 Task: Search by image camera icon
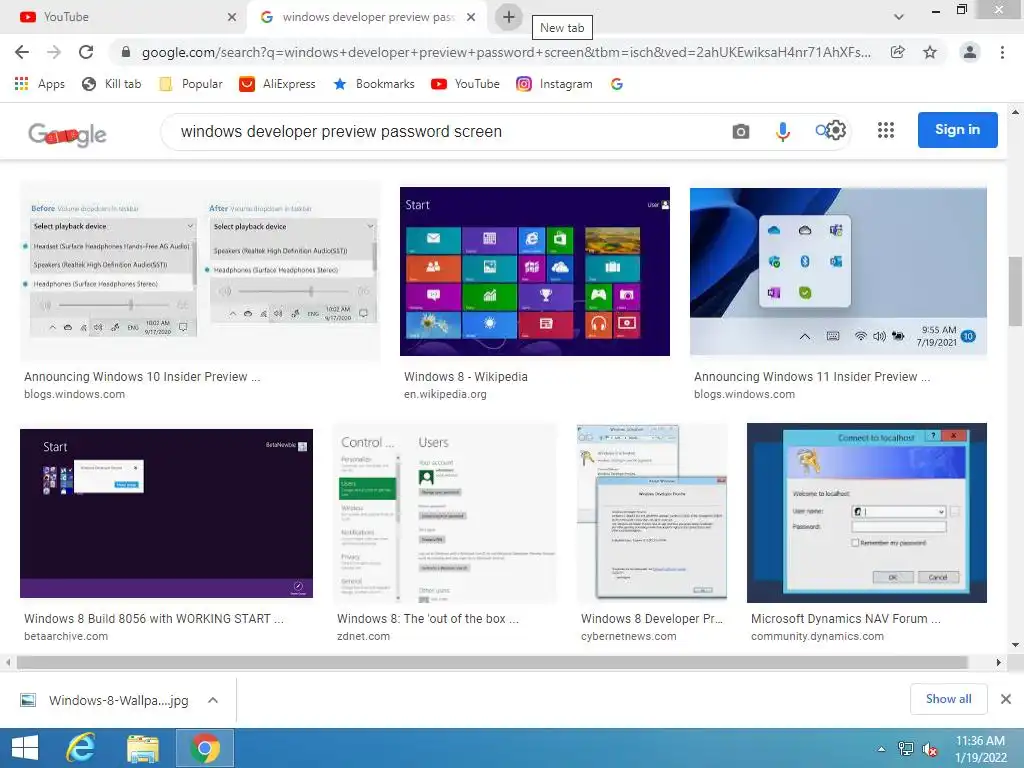click(x=741, y=131)
